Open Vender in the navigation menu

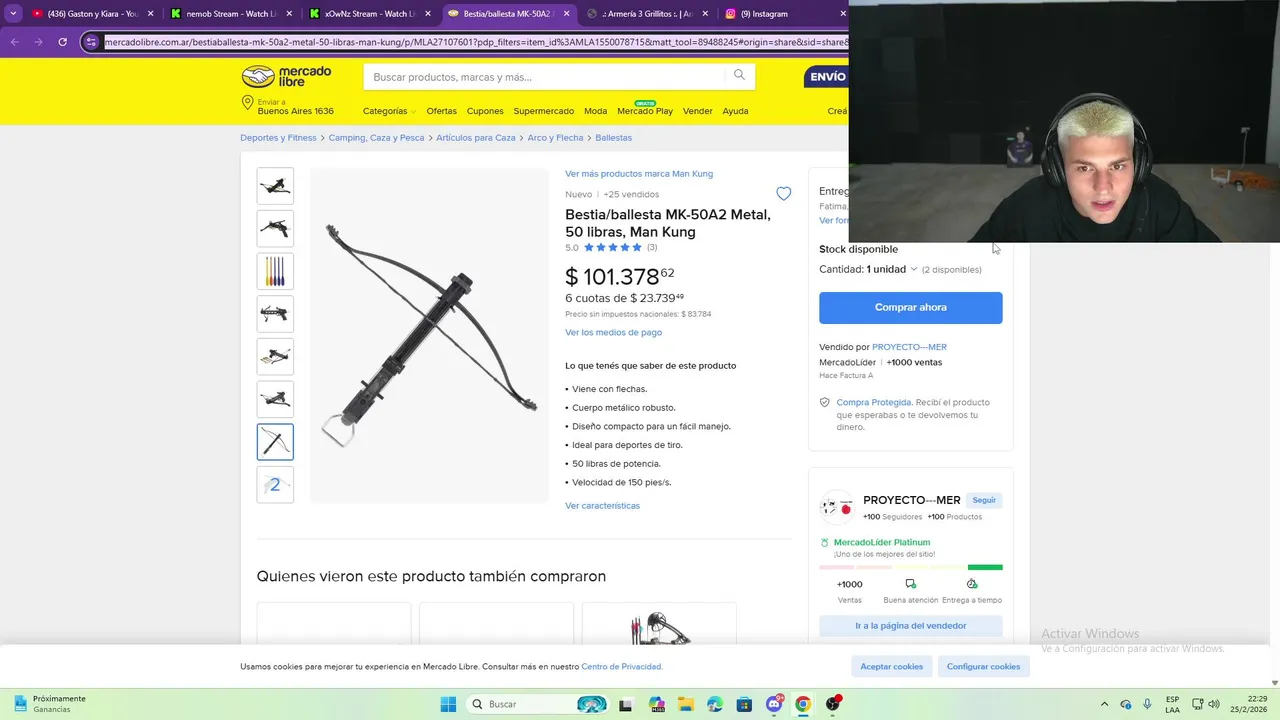(x=698, y=111)
